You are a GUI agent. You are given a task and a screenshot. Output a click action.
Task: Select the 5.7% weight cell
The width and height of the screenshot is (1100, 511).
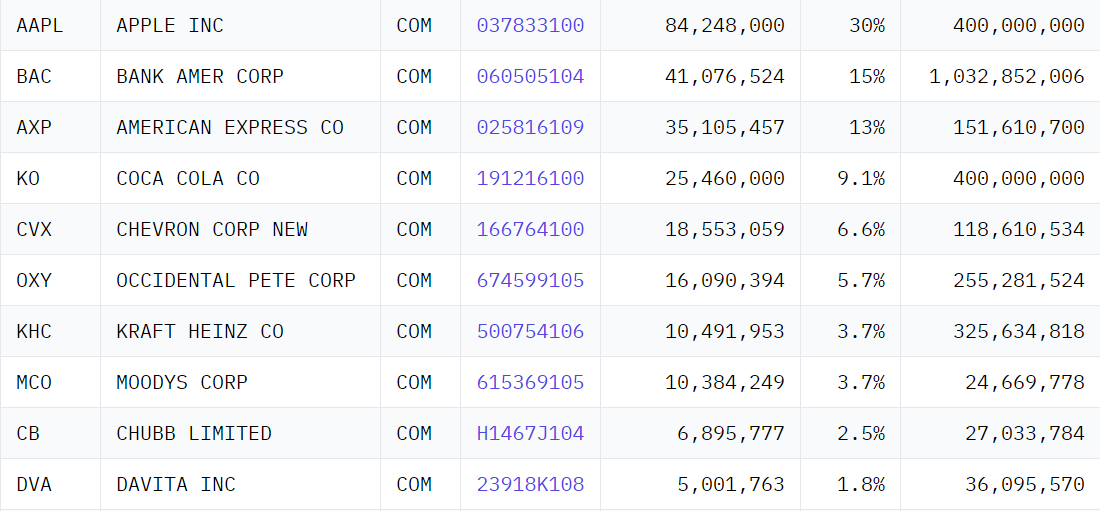[x=850, y=280]
